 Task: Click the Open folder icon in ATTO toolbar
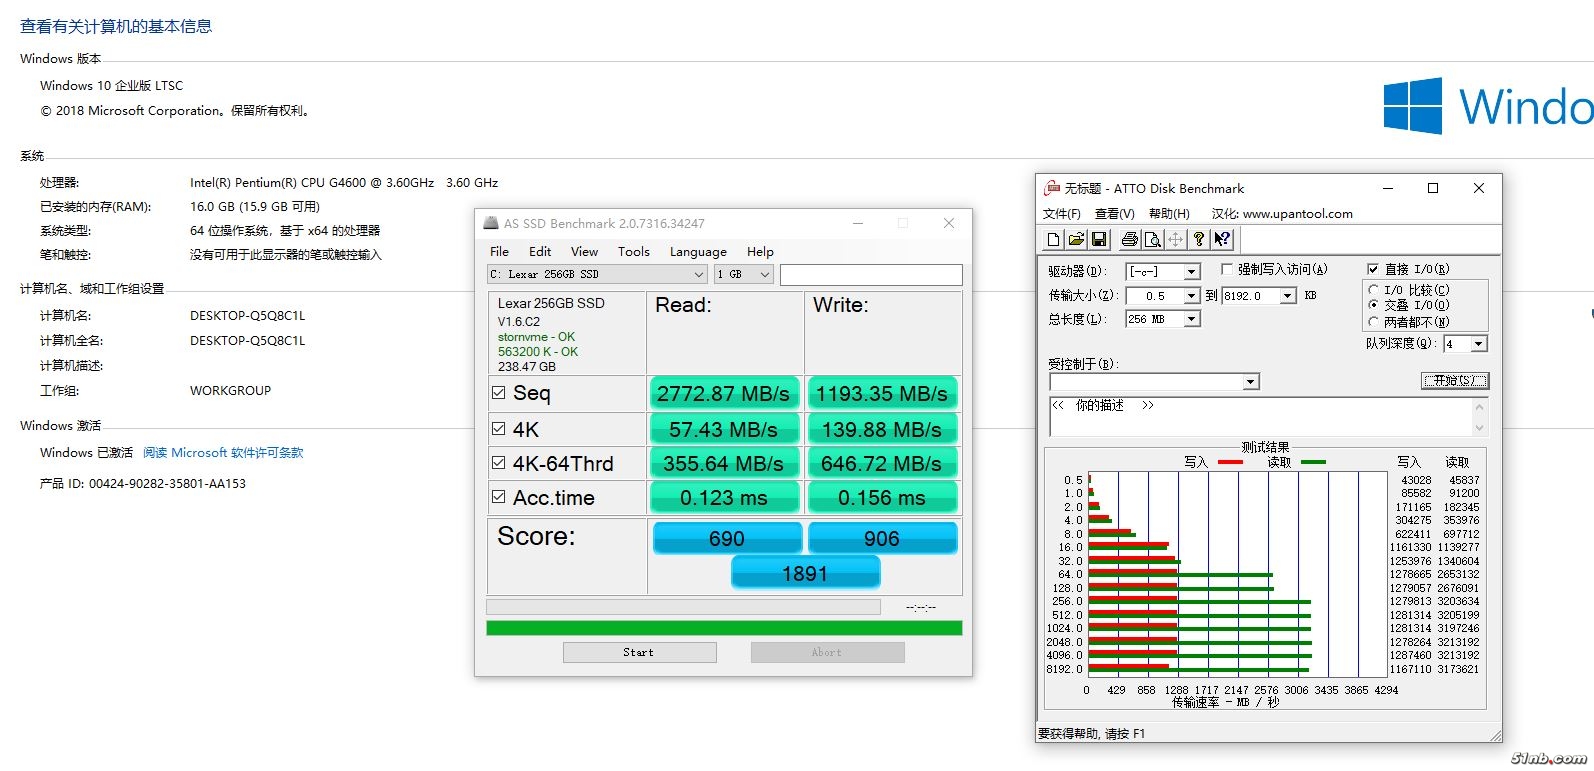pos(1076,239)
